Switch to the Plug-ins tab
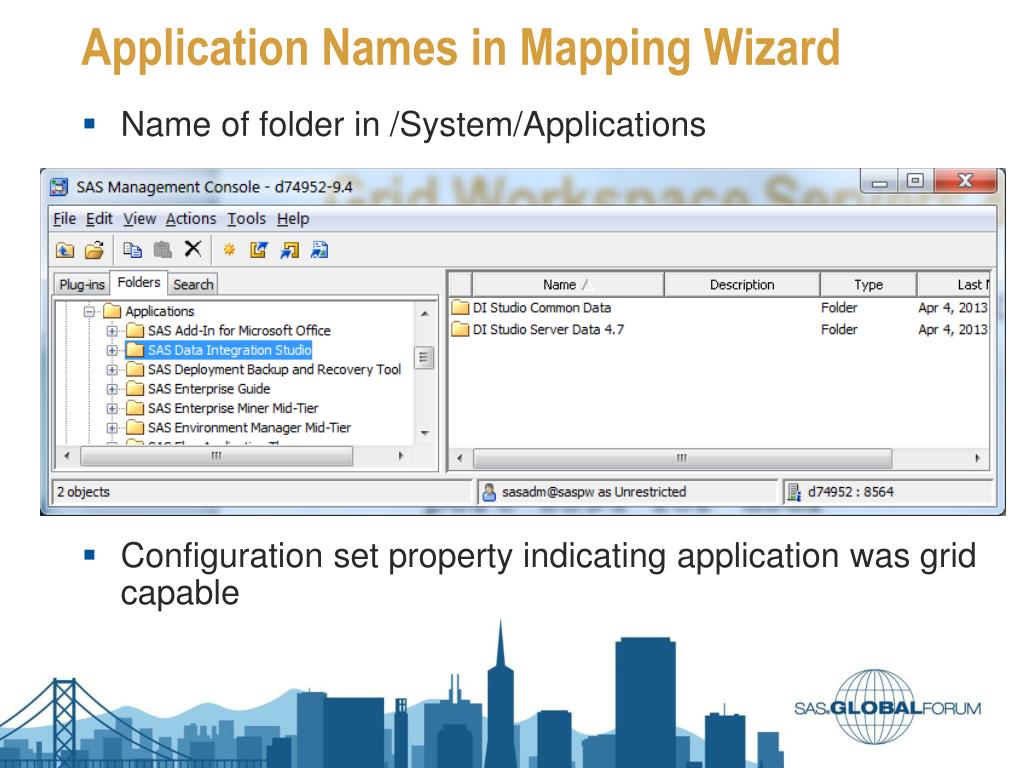 pos(82,284)
